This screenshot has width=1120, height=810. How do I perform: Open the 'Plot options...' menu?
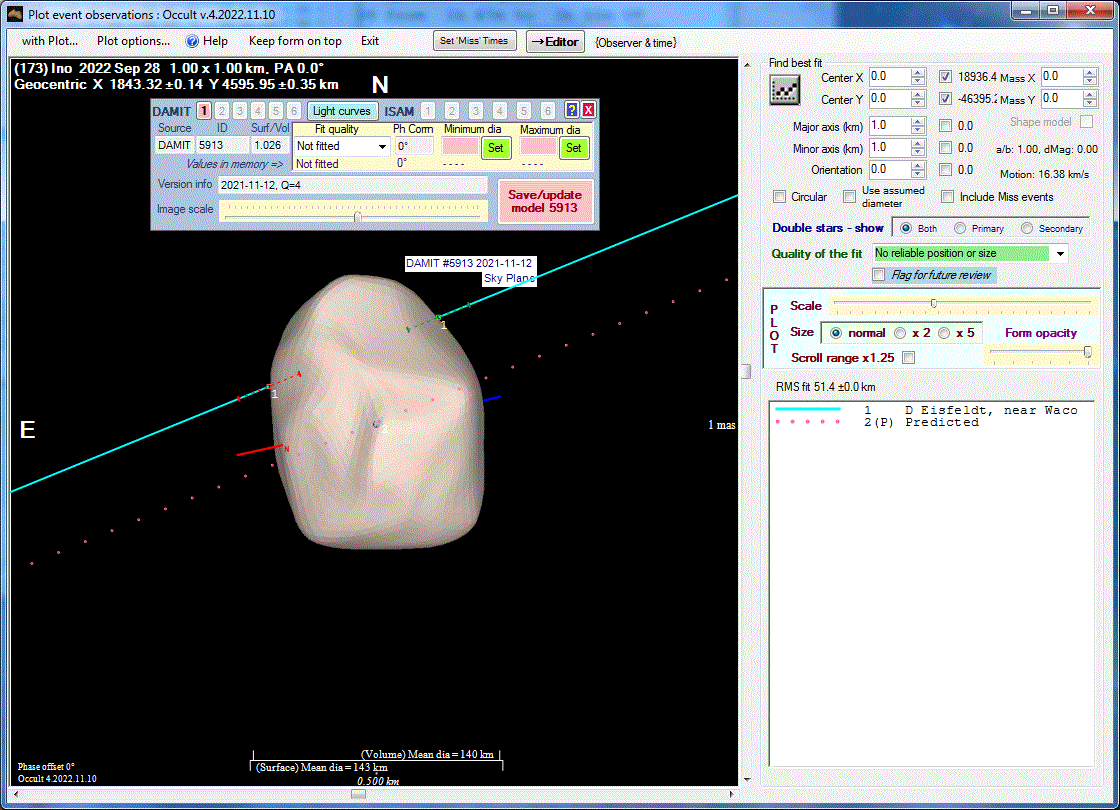pos(133,41)
